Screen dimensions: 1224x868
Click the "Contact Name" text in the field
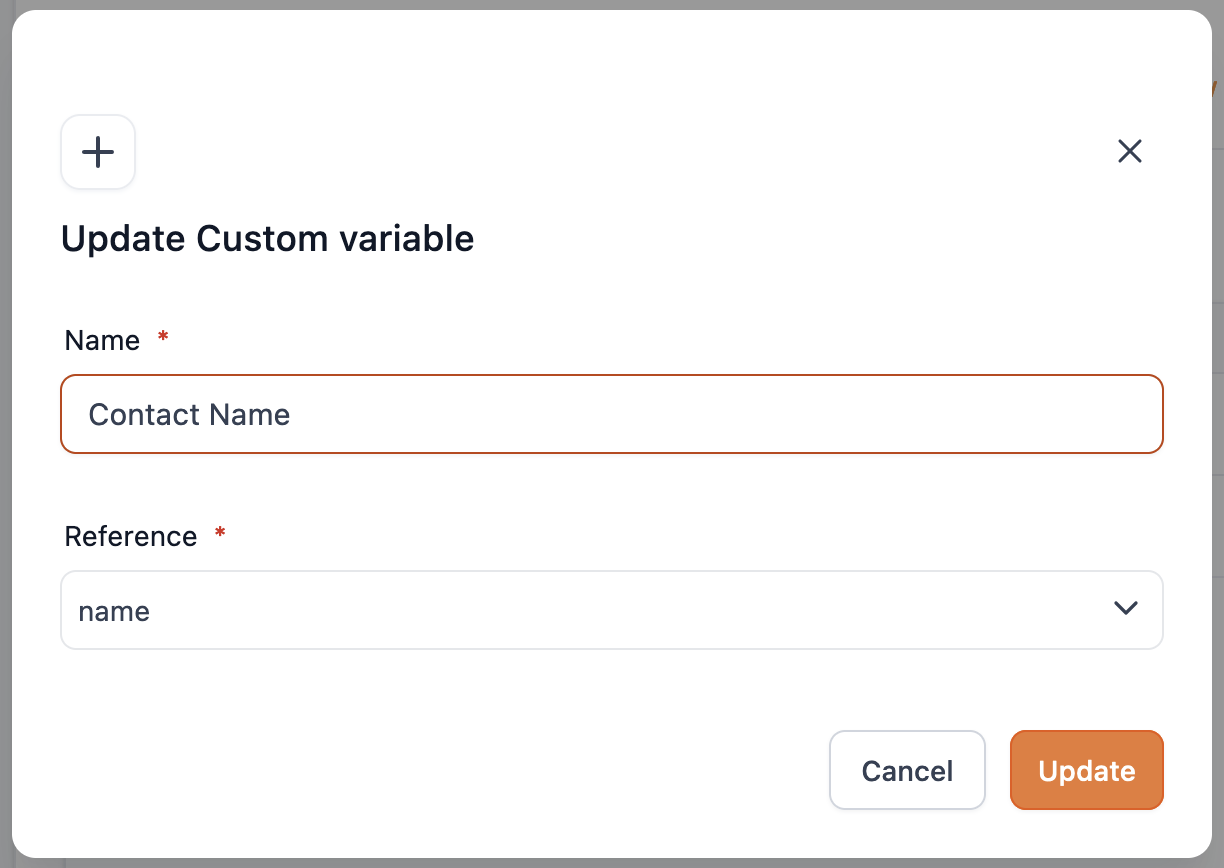click(190, 415)
